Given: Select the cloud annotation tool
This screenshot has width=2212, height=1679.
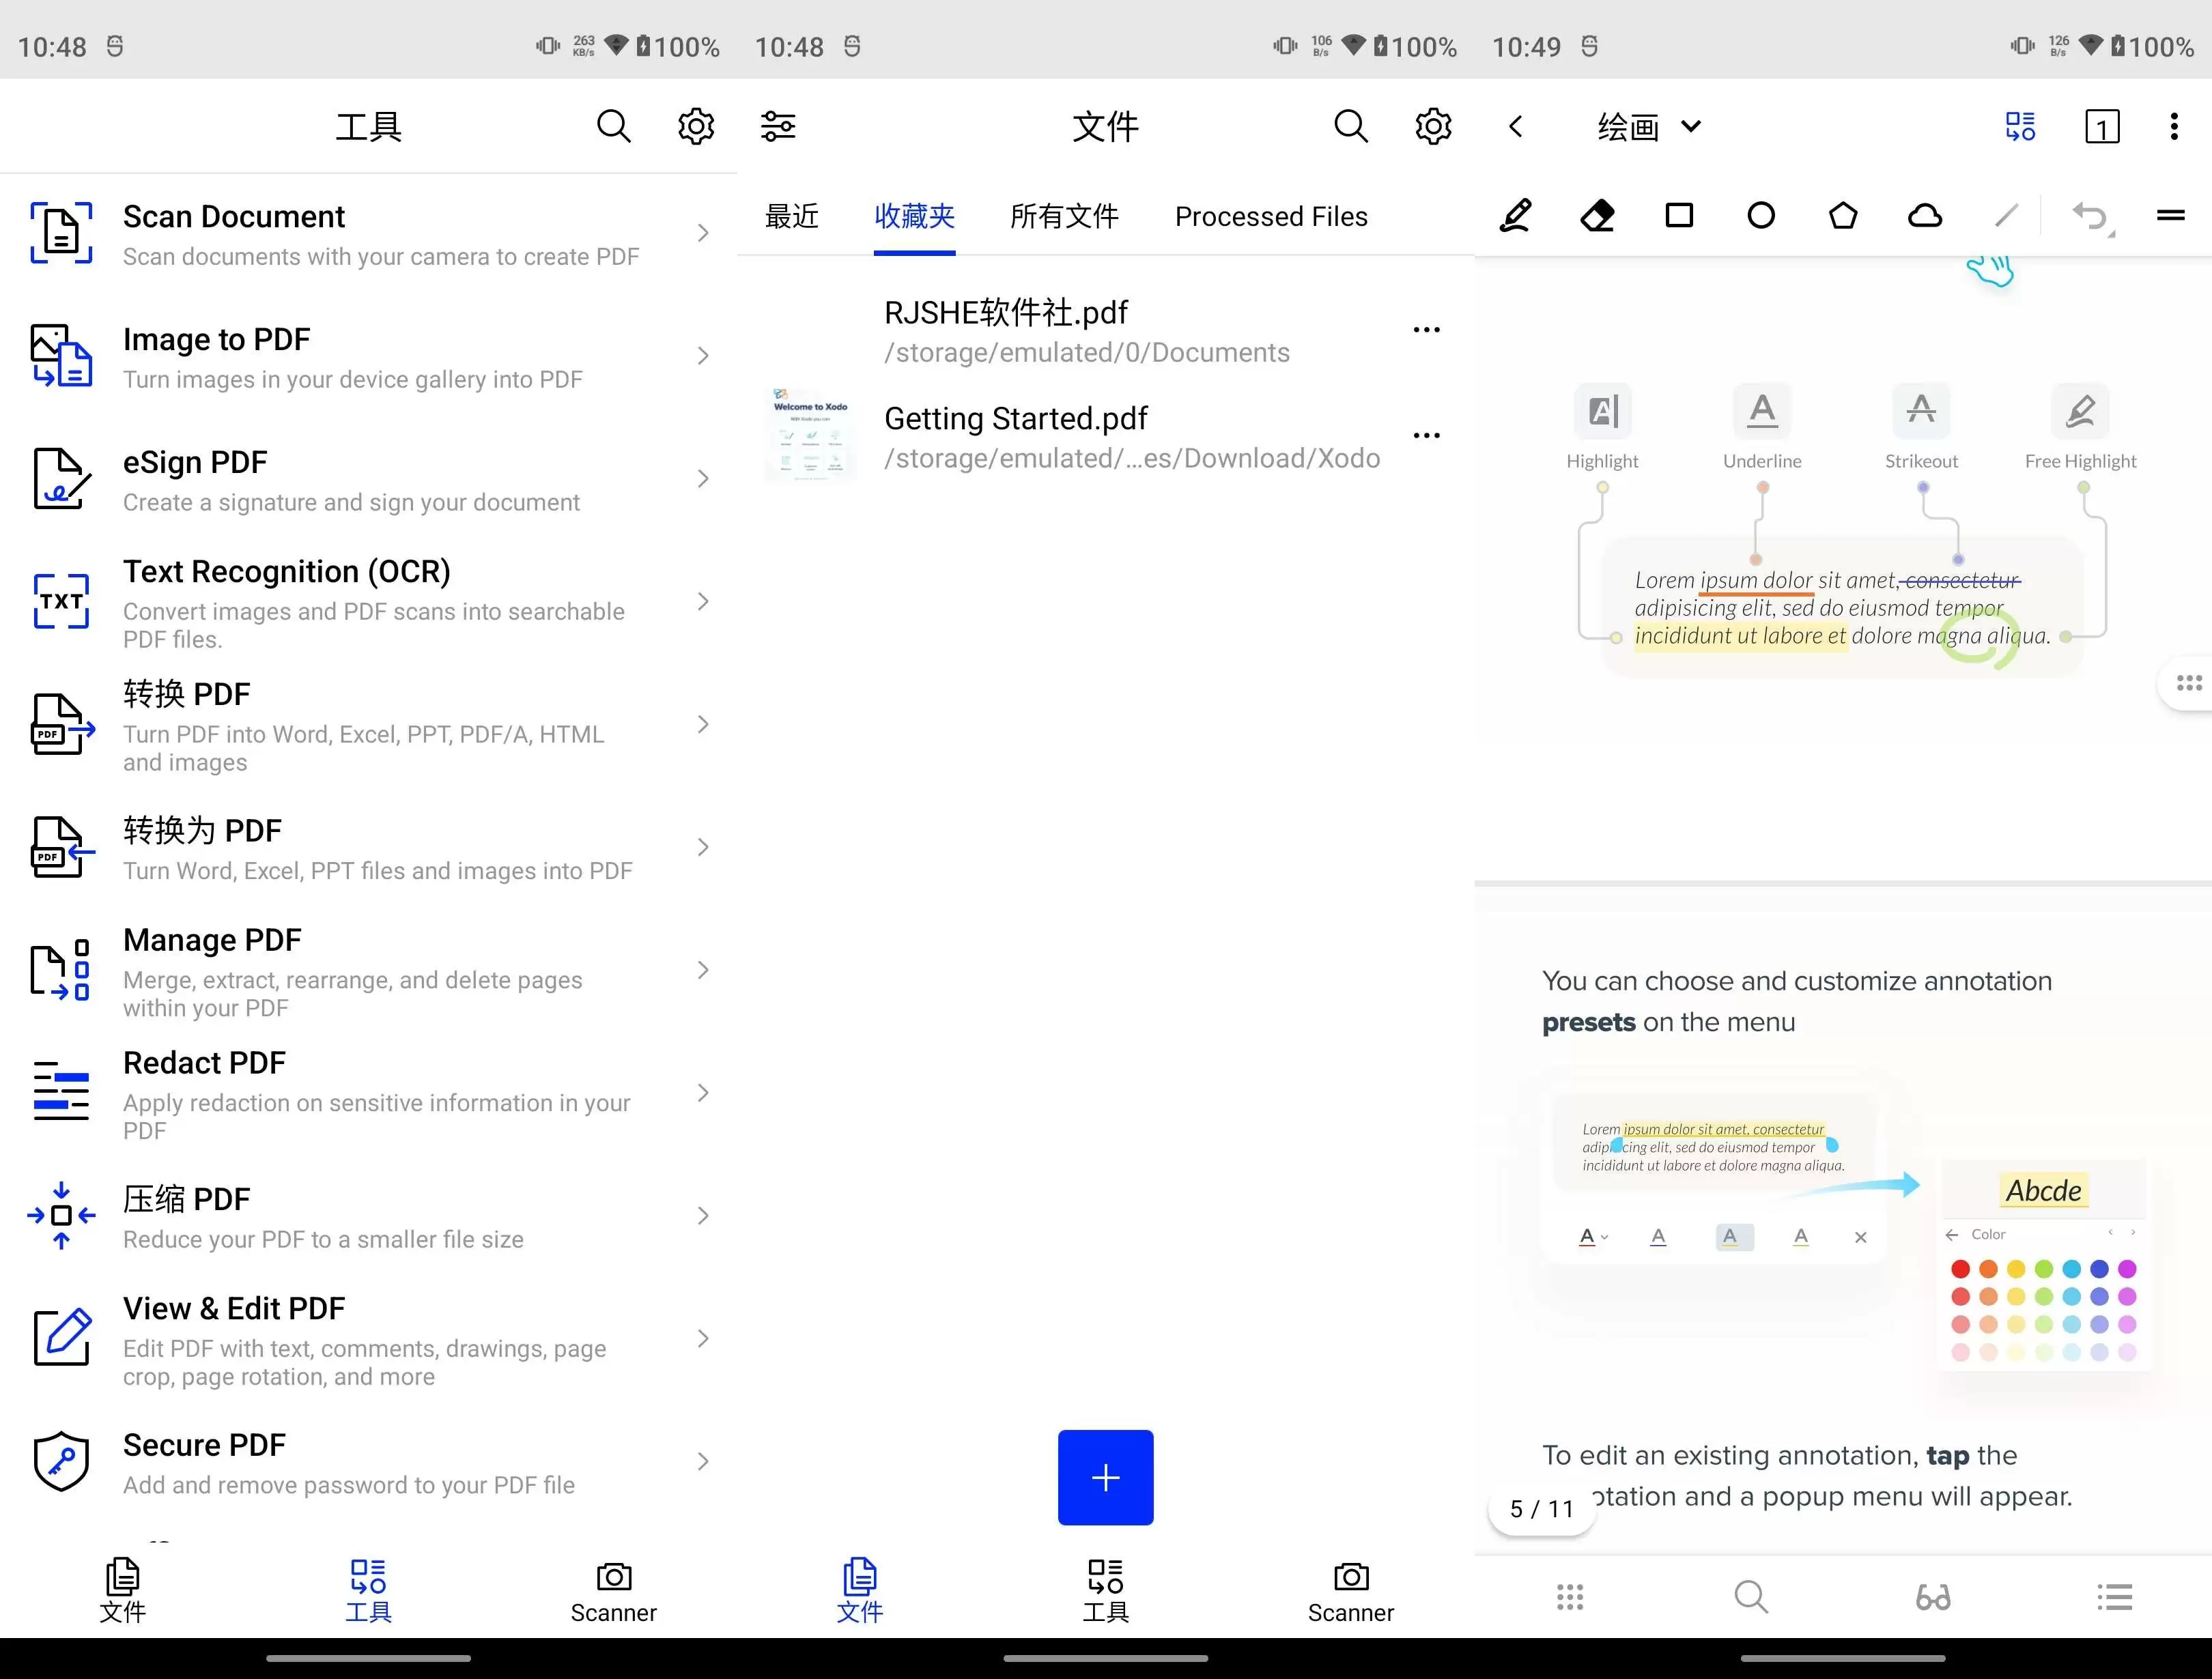Looking at the screenshot, I should (x=1925, y=215).
